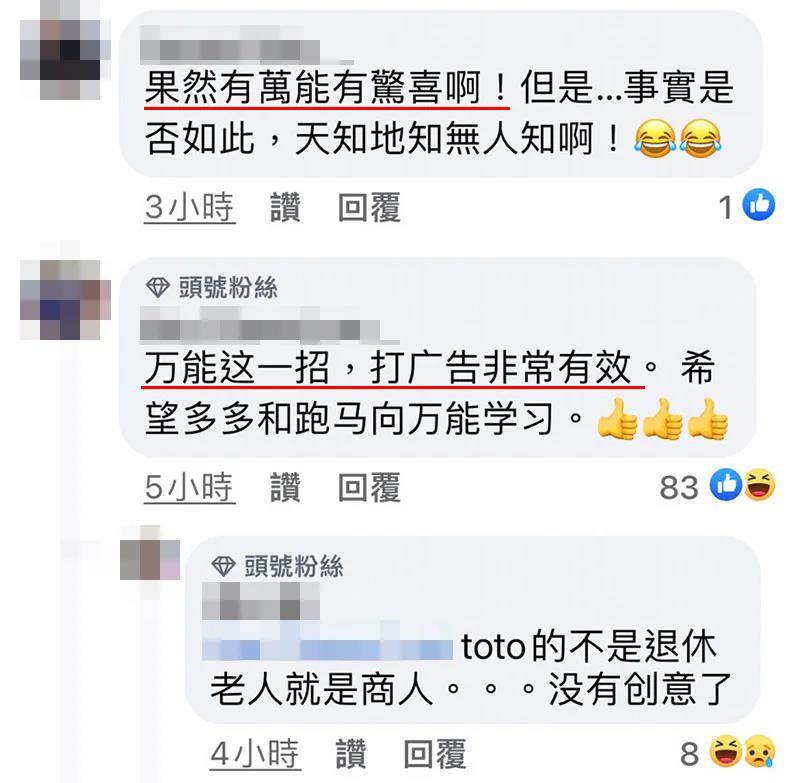800x783 pixels.
Task: Click the blue like icon on first comment
Action: click(759, 205)
